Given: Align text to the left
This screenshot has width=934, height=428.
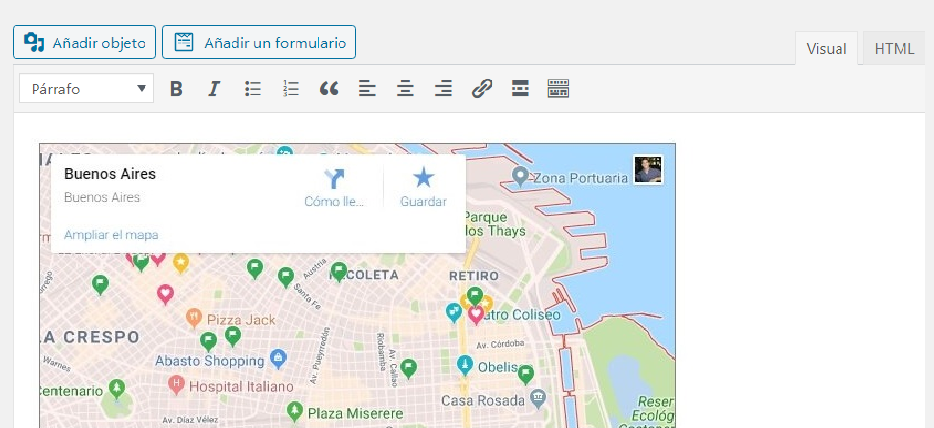Looking at the screenshot, I should click(x=367, y=89).
